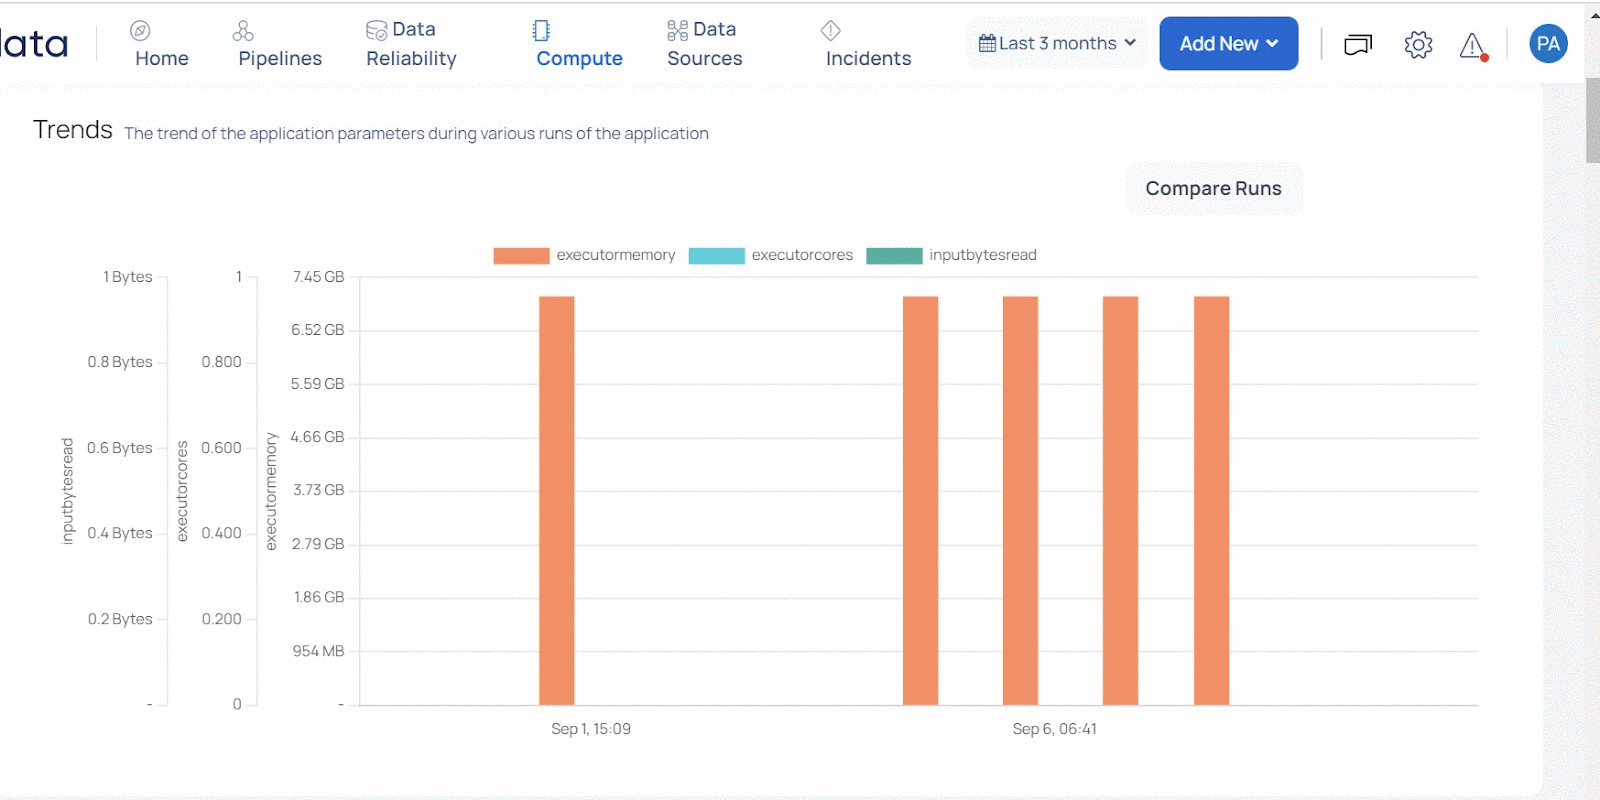Click the Data Reliability database icon
Viewport: 1600px width, 800px height.
pos(376,31)
